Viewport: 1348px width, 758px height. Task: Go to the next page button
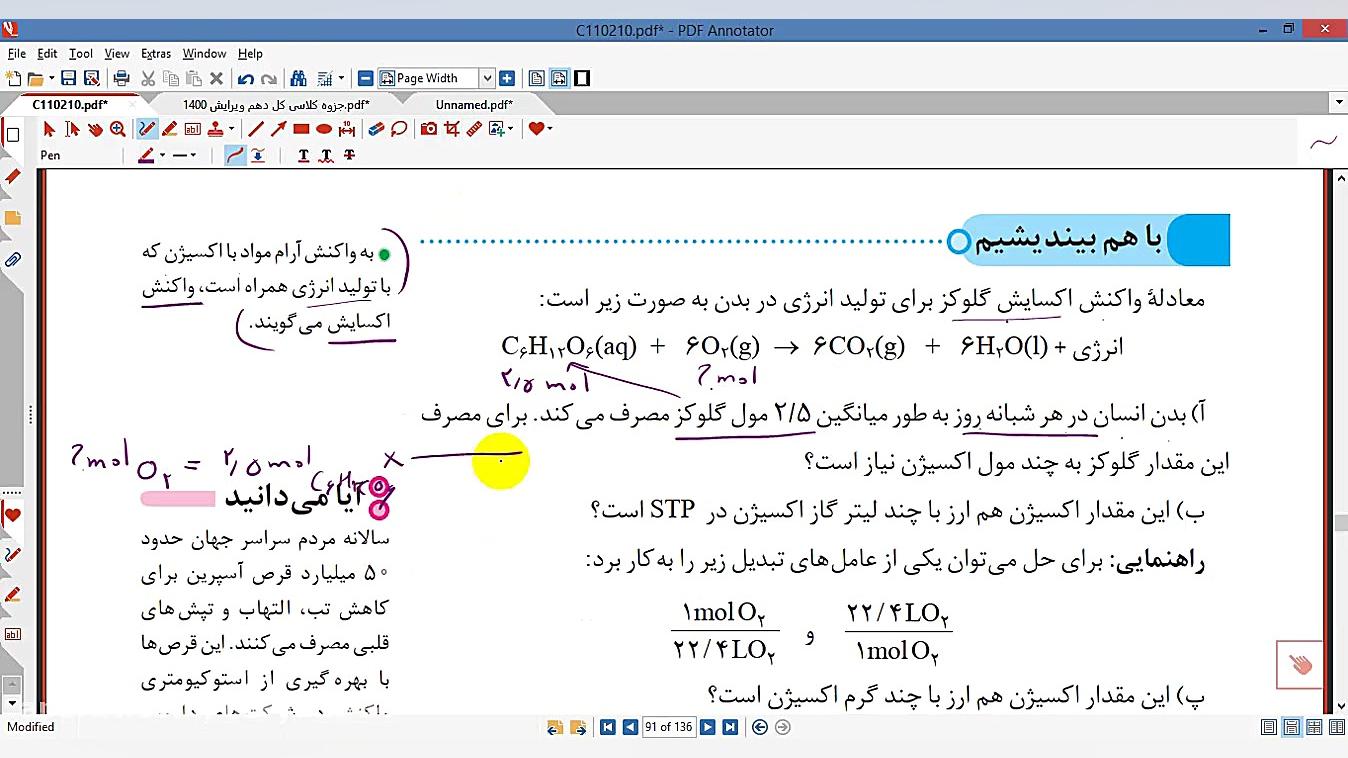tap(707, 728)
